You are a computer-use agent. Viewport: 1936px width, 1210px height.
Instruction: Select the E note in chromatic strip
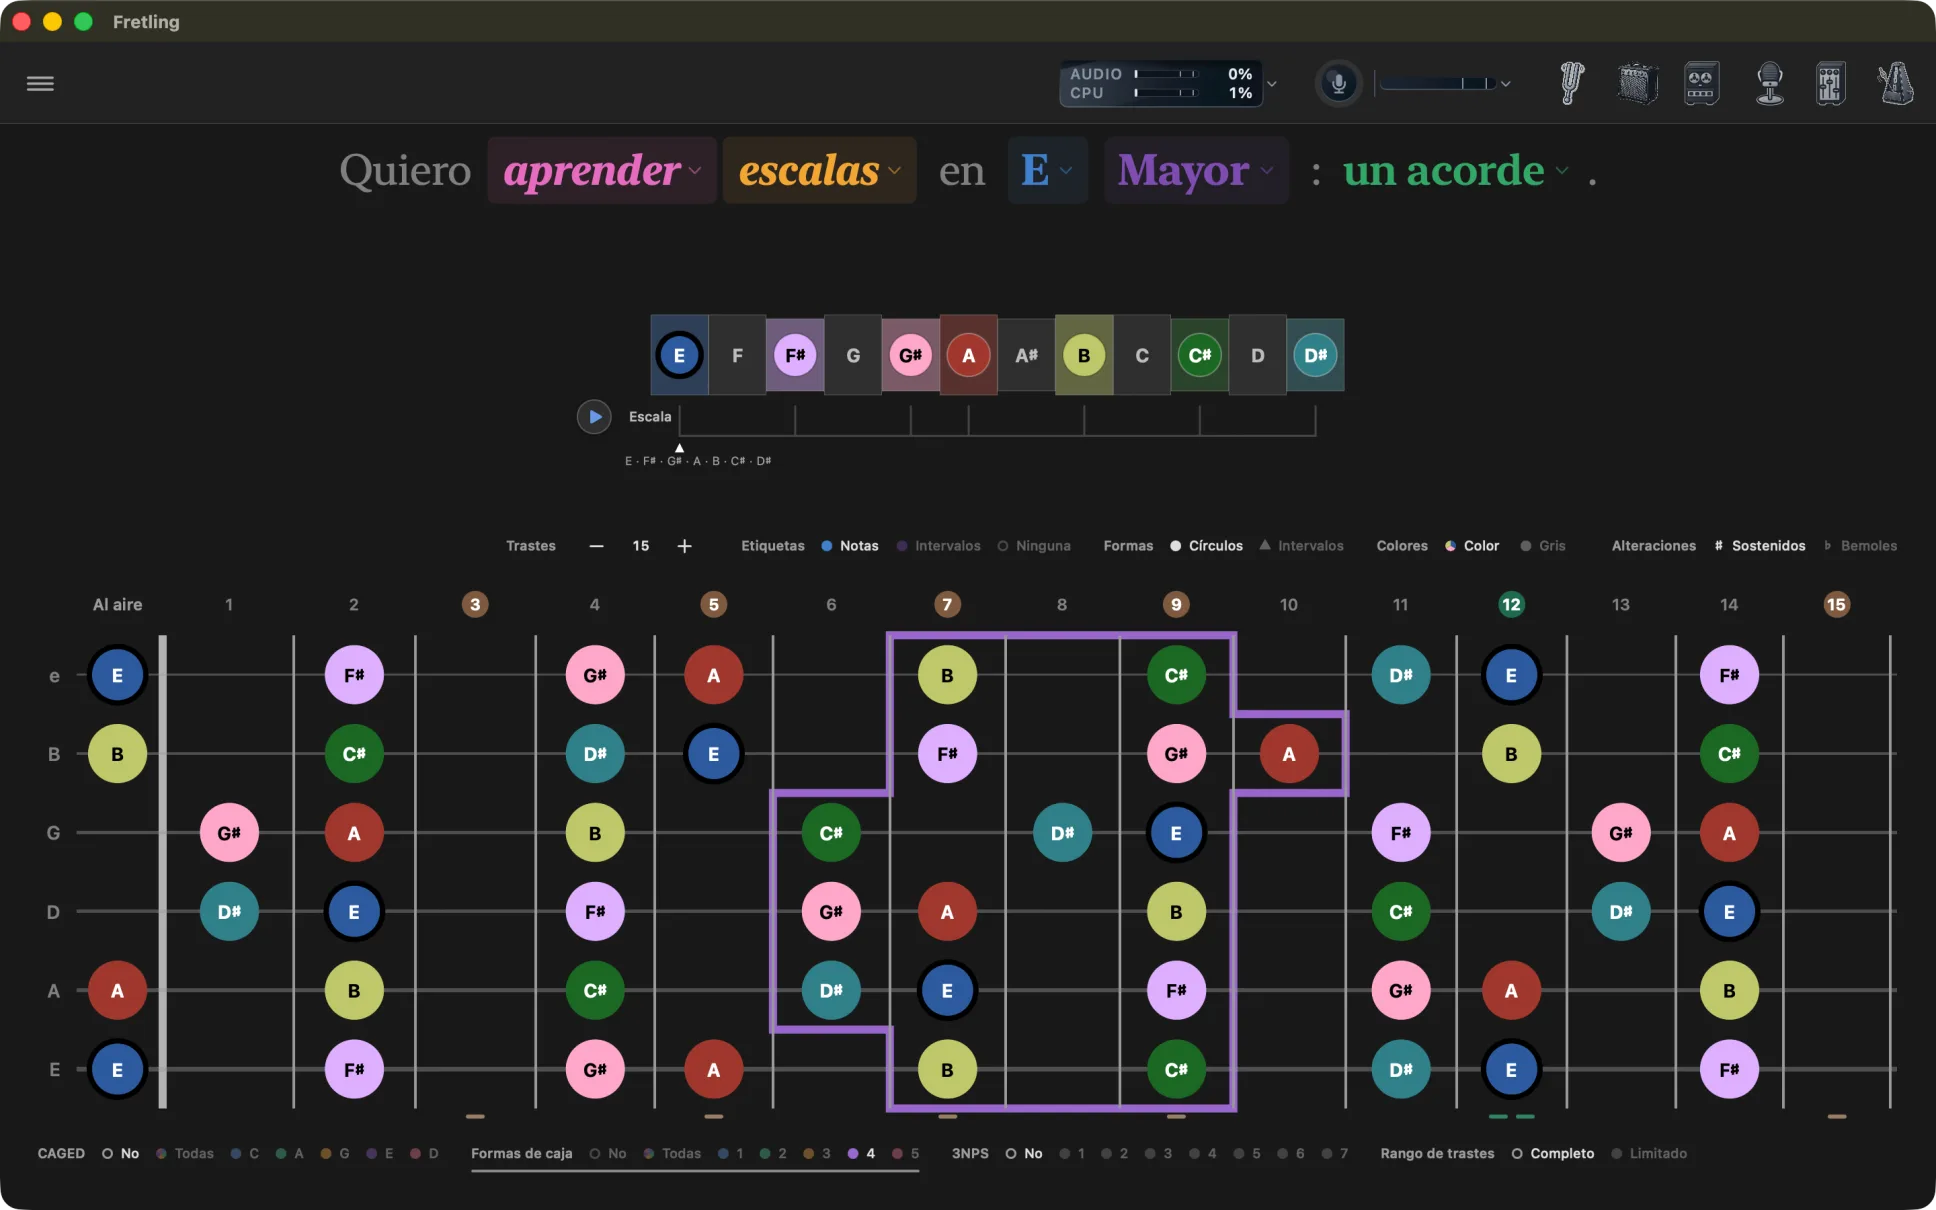pyautogui.click(x=679, y=355)
